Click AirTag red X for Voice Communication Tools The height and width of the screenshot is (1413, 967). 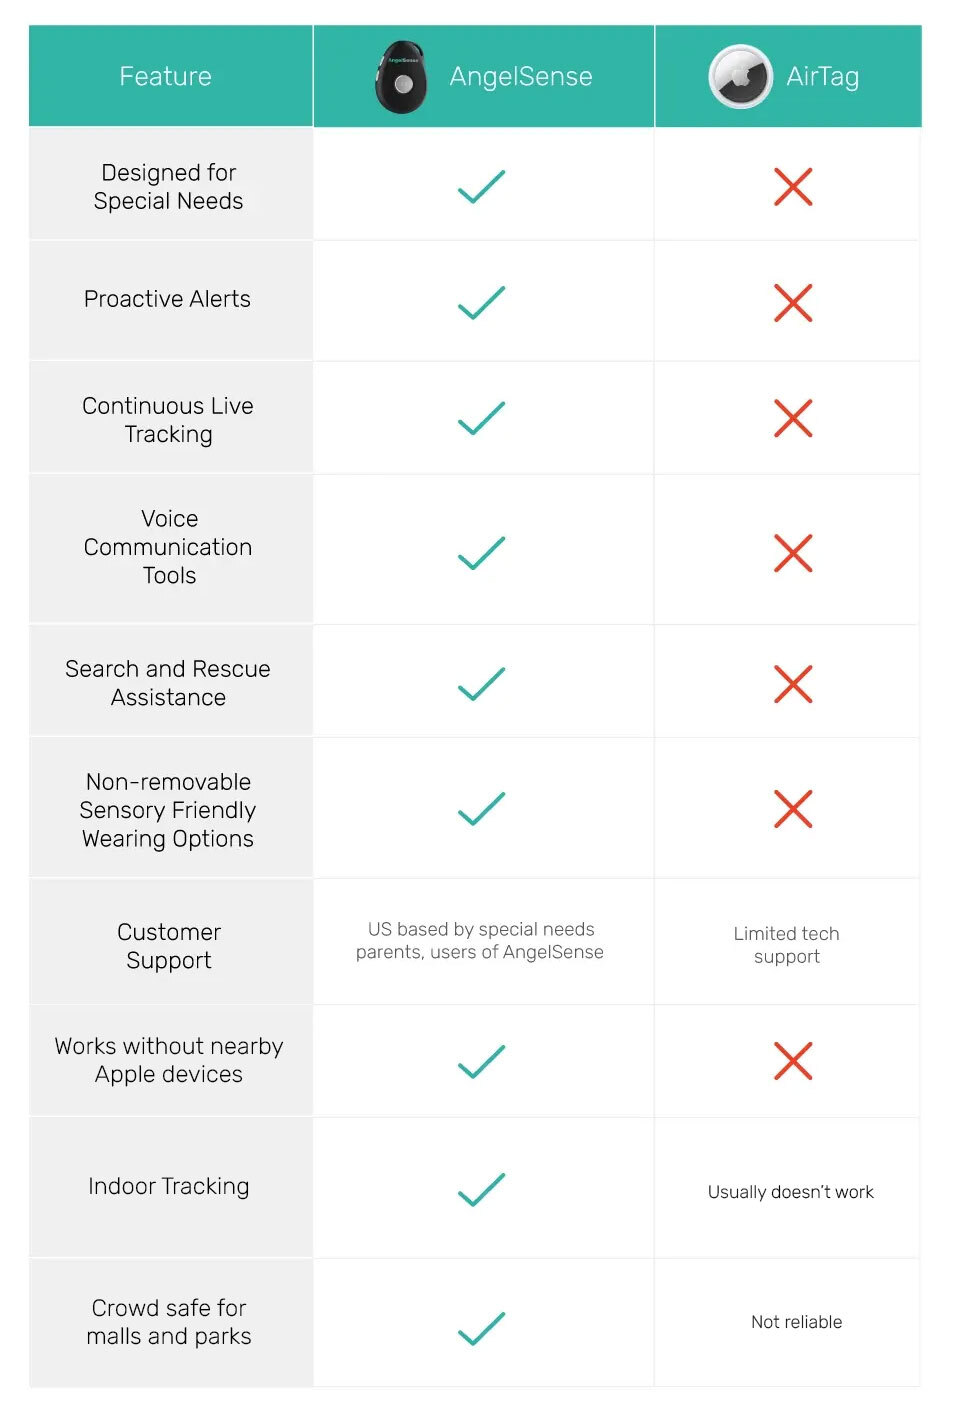point(793,553)
